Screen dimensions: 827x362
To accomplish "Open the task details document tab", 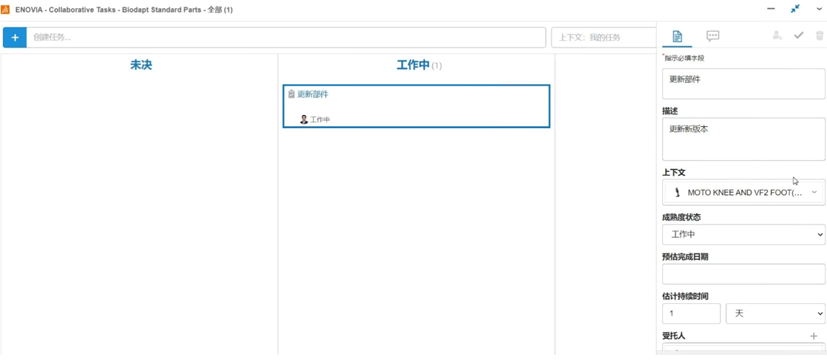I will [x=677, y=36].
